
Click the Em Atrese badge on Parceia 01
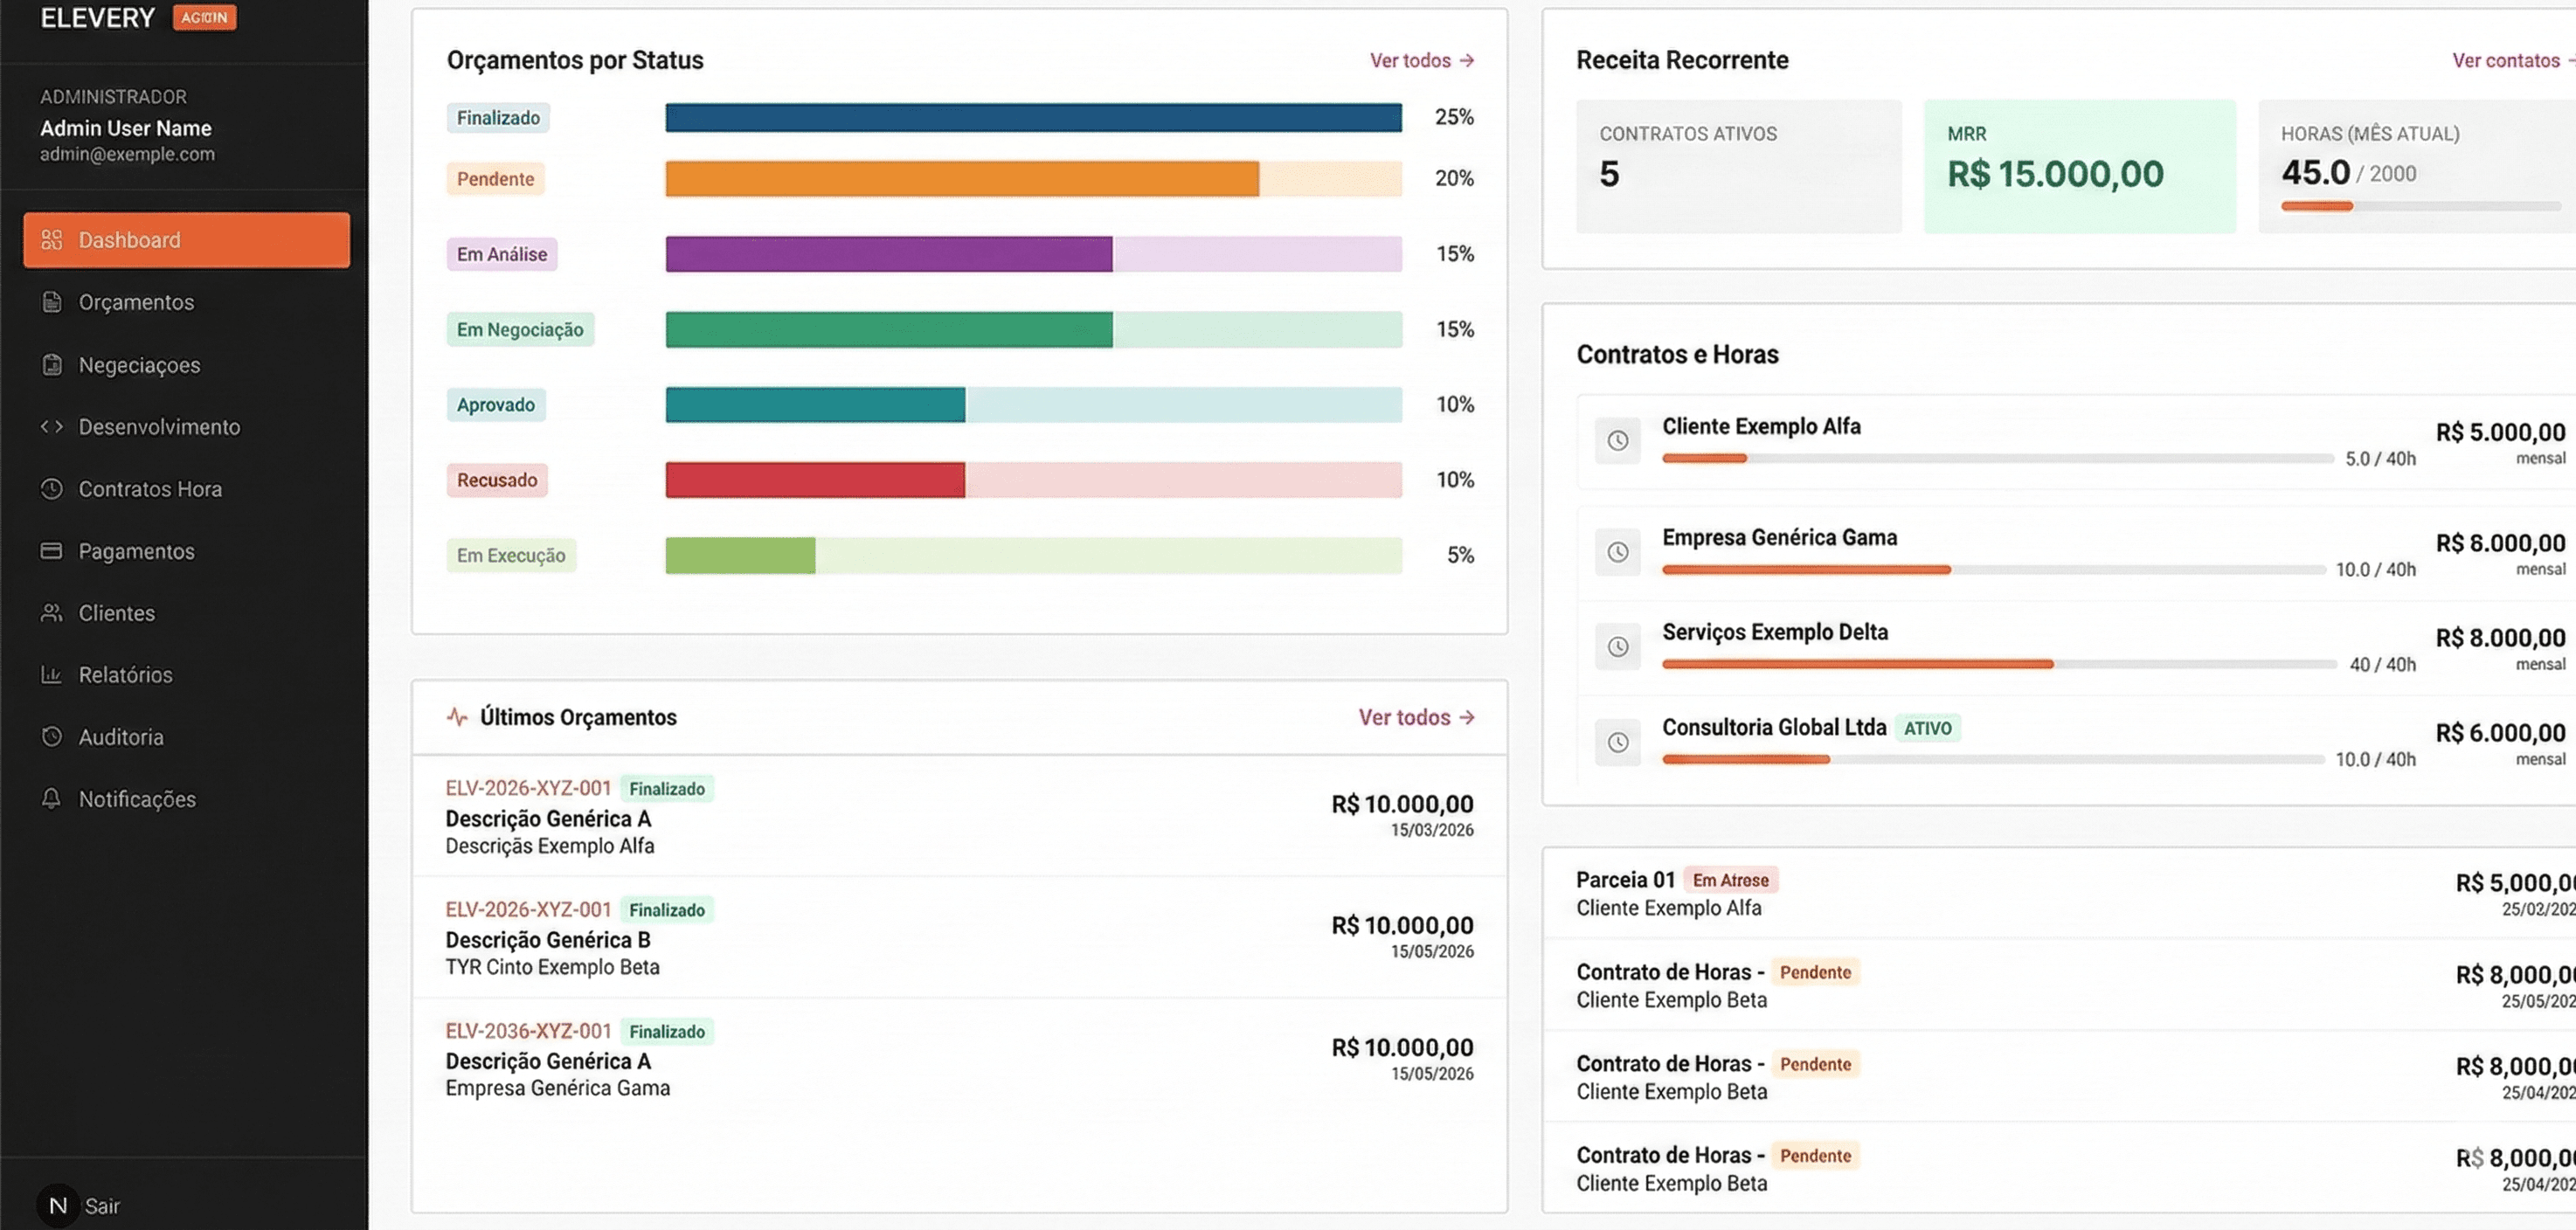(1730, 880)
